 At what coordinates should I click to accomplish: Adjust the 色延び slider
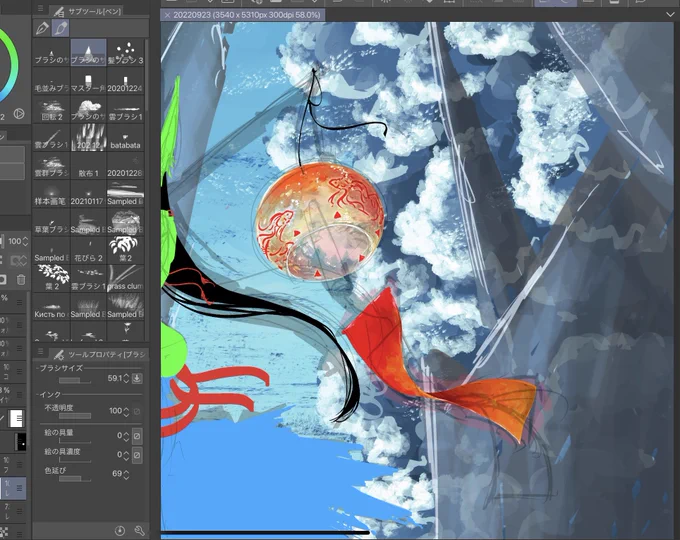[75, 478]
